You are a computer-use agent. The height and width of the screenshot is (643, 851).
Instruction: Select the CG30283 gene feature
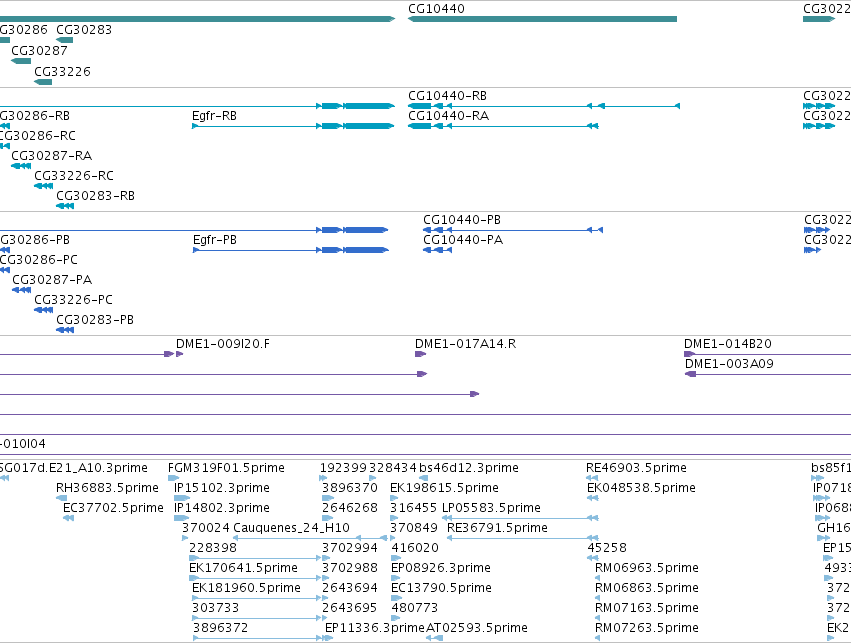click(x=65, y=40)
